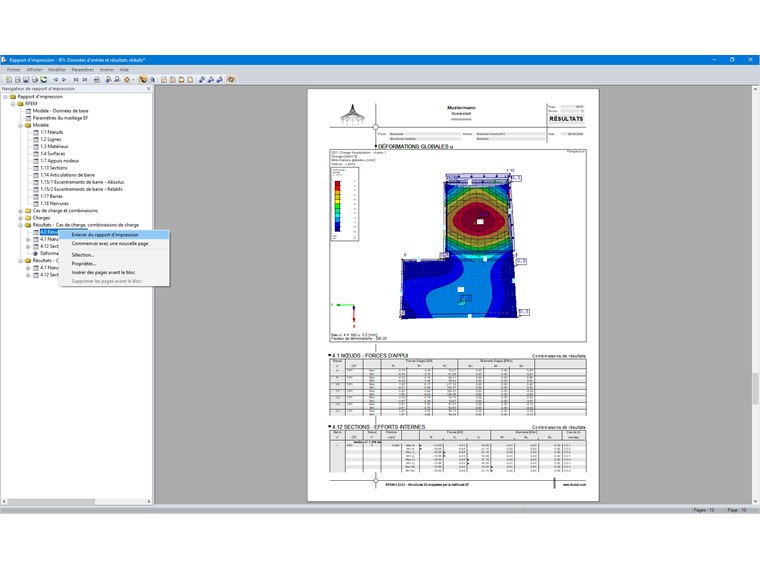This screenshot has width=760, height=570.
Task: Choose Enlever du rapport d'impression
Action: click(114, 235)
